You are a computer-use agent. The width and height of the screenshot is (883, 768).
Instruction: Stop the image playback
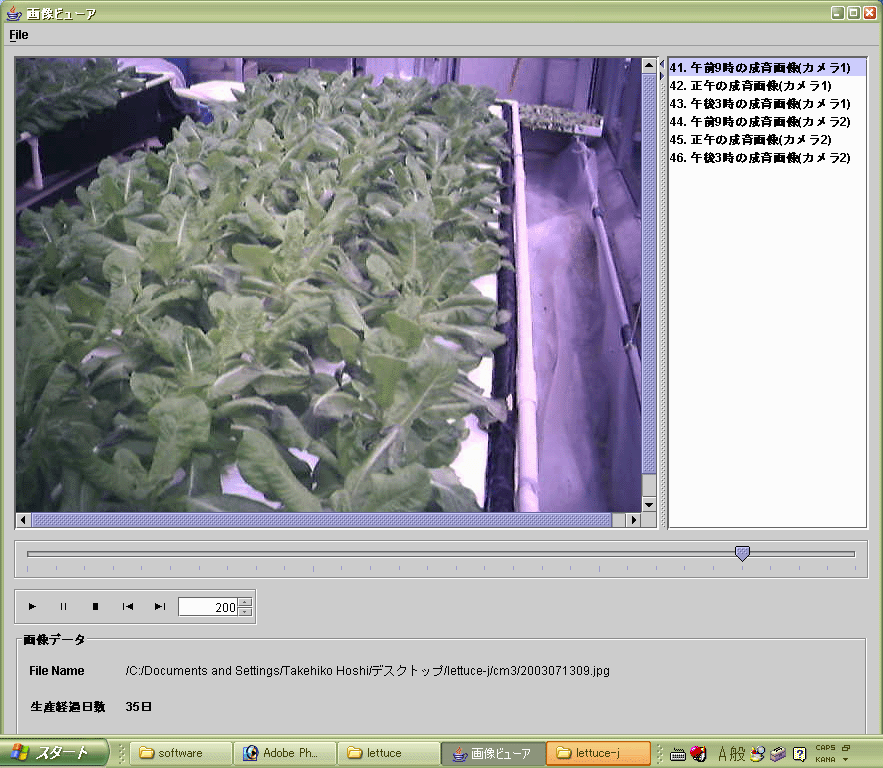point(96,606)
